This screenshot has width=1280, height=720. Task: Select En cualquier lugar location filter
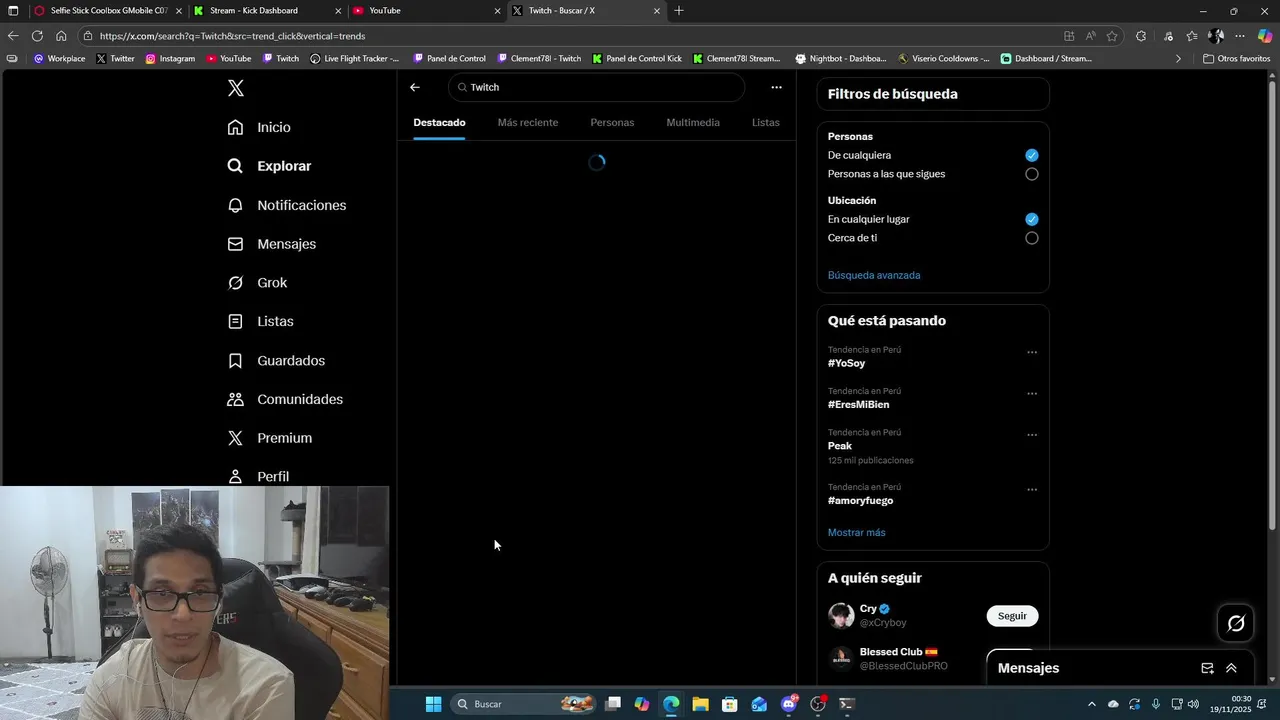1032,219
